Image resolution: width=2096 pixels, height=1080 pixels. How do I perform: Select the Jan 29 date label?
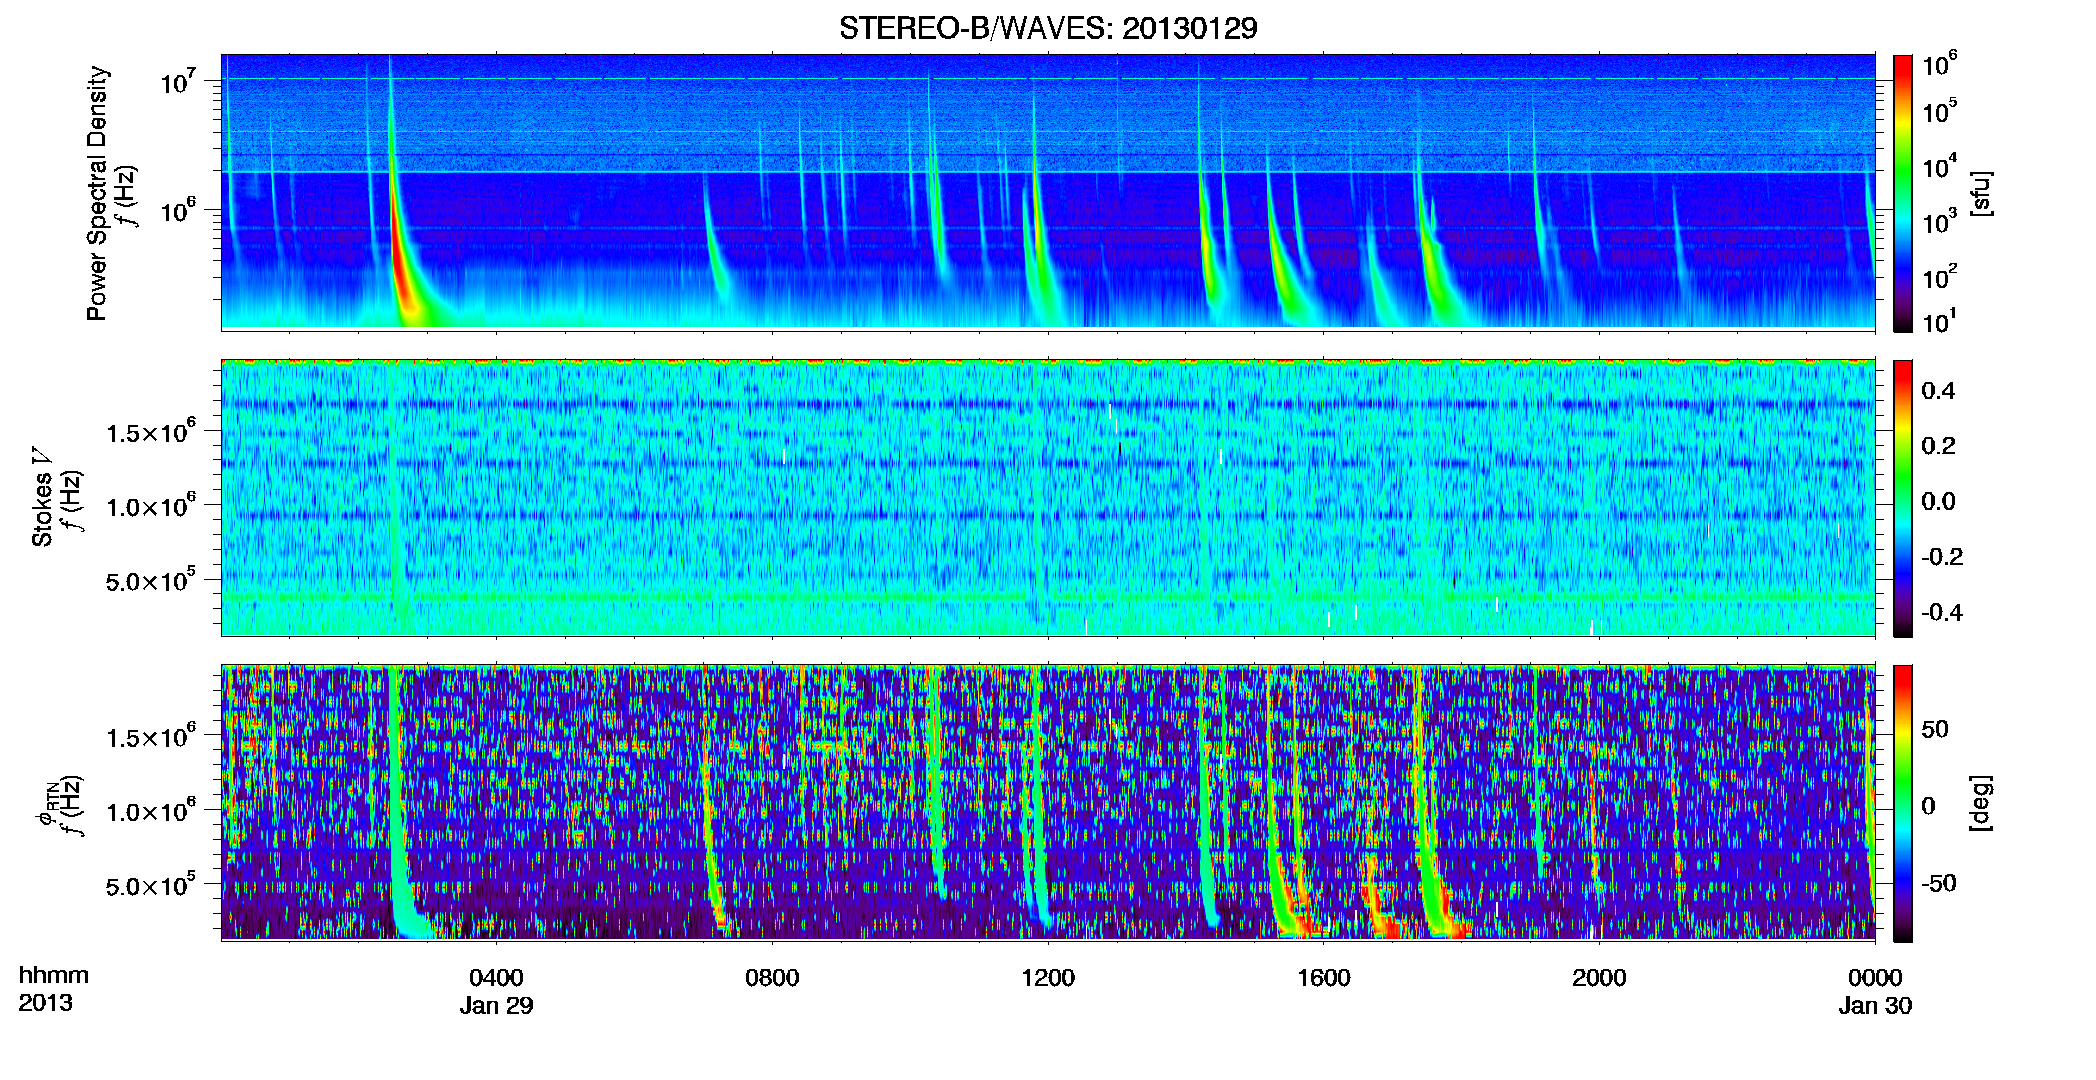(x=496, y=1006)
